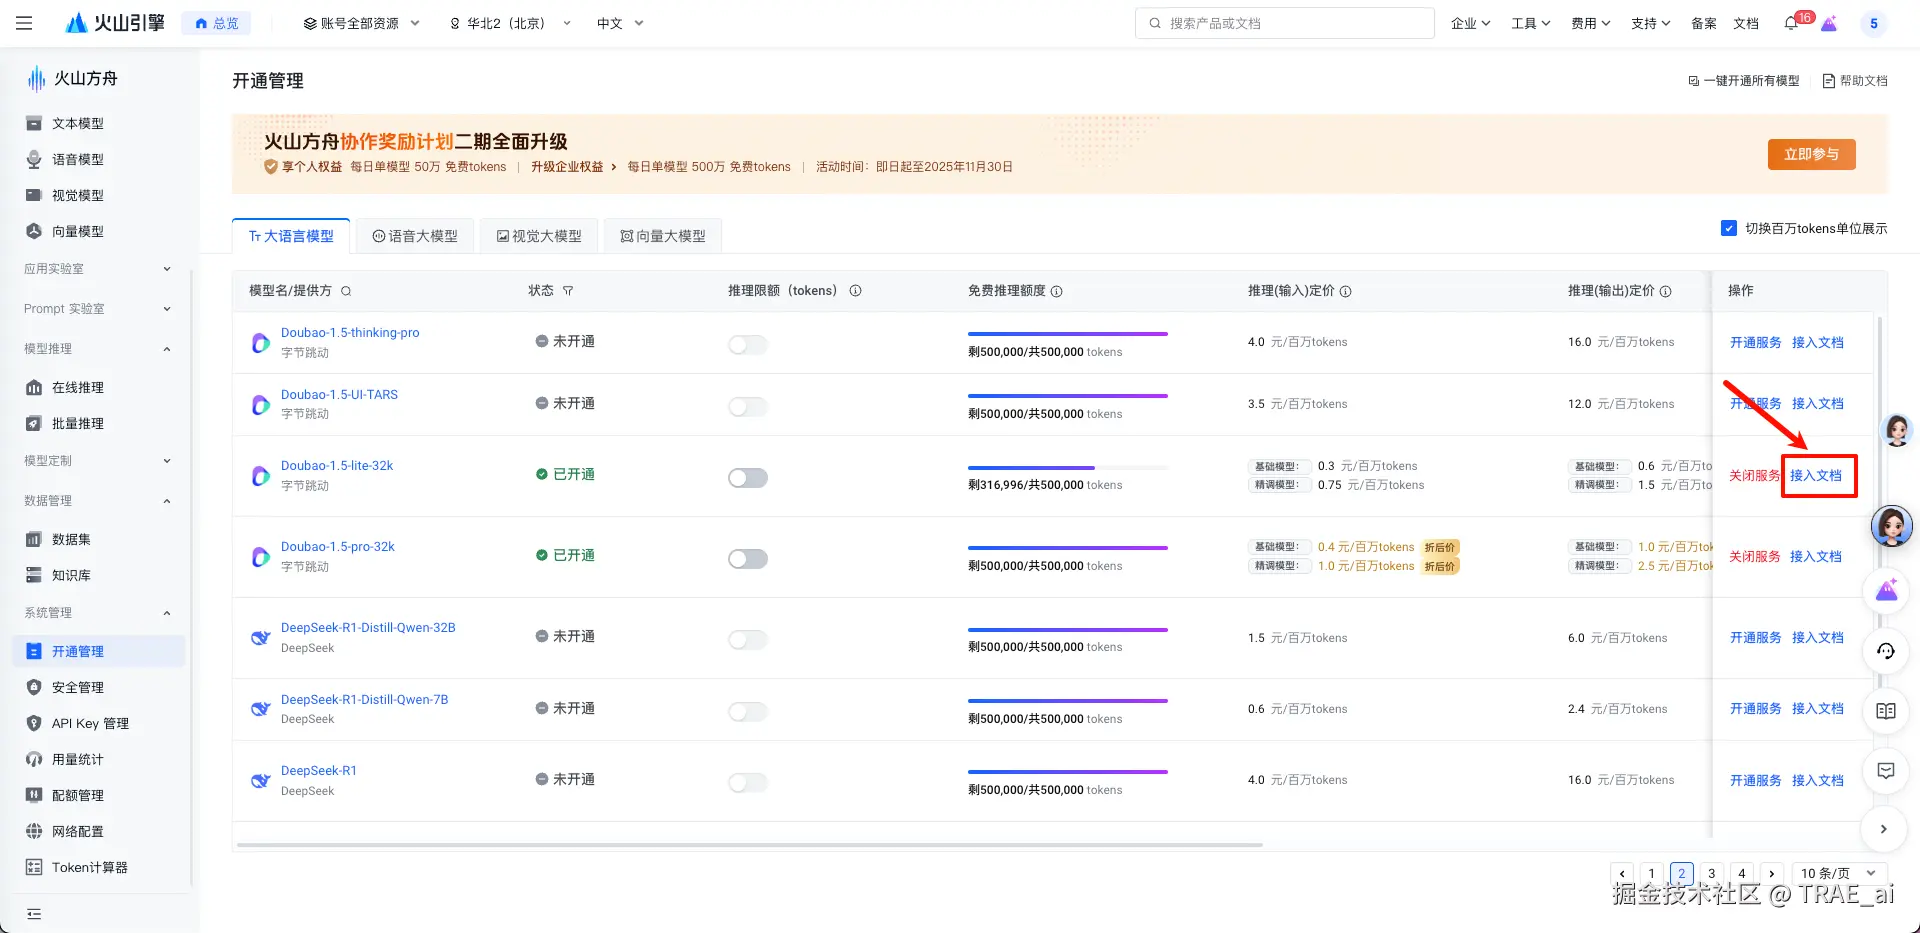Image resolution: width=1920 pixels, height=933 pixels.
Task: Switch to the 语音大模型 tab
Action: click(x=415, y=236)
